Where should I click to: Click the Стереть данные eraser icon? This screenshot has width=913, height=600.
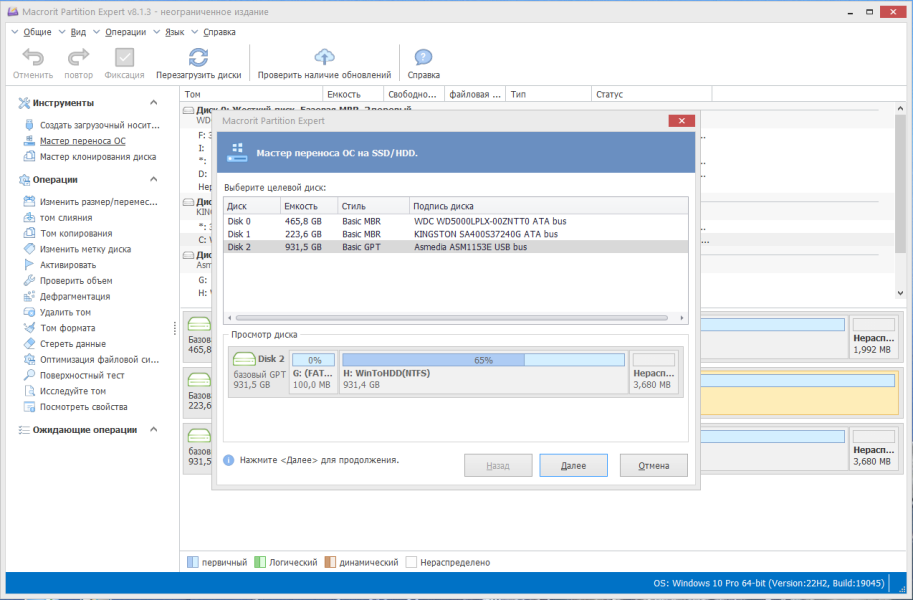29,343
